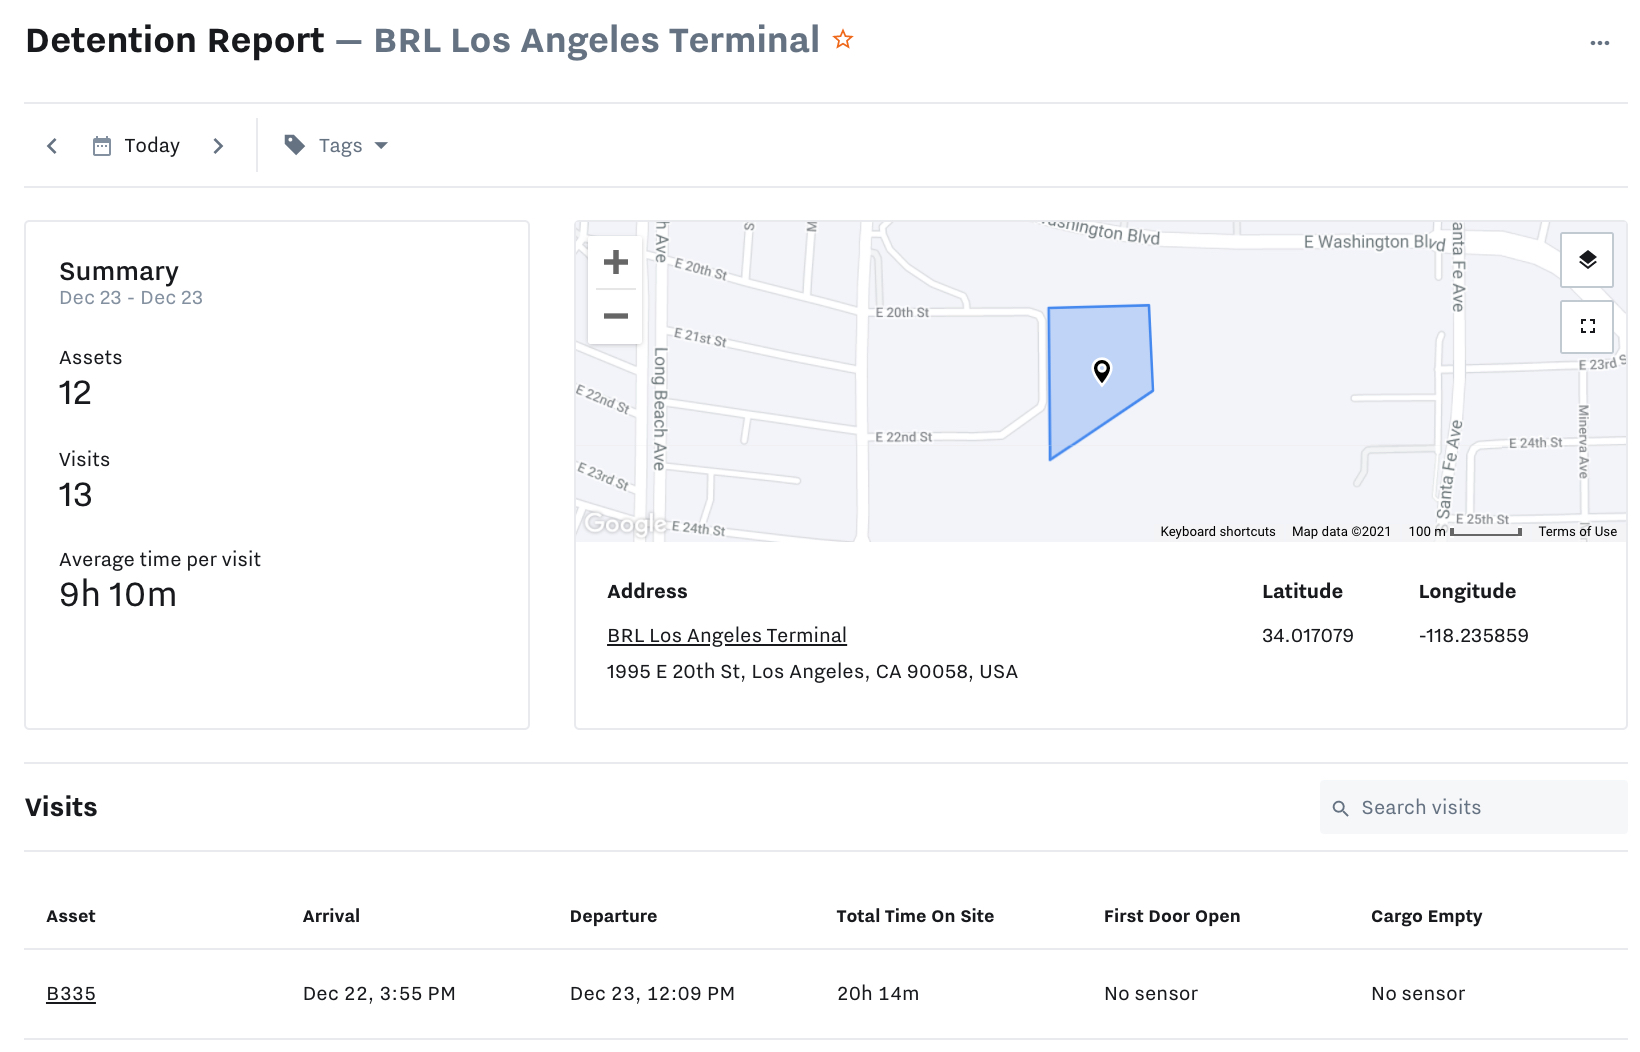This screenshot has height=1052, width=1640.
Task: Open Google Maps Terms of Use
Action: pyautogui.click(x=1577, y=532)
